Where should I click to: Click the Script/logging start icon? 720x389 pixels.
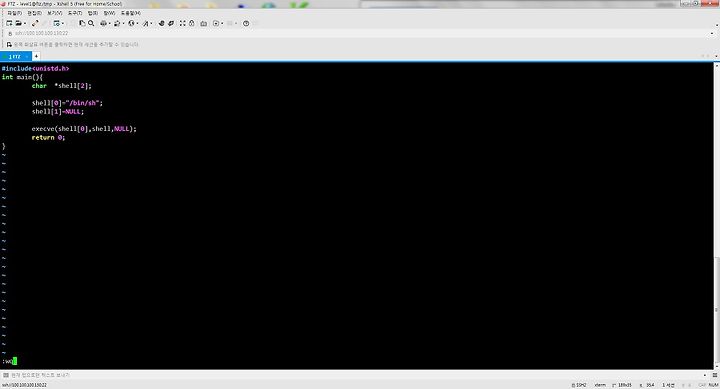[216, 23]
